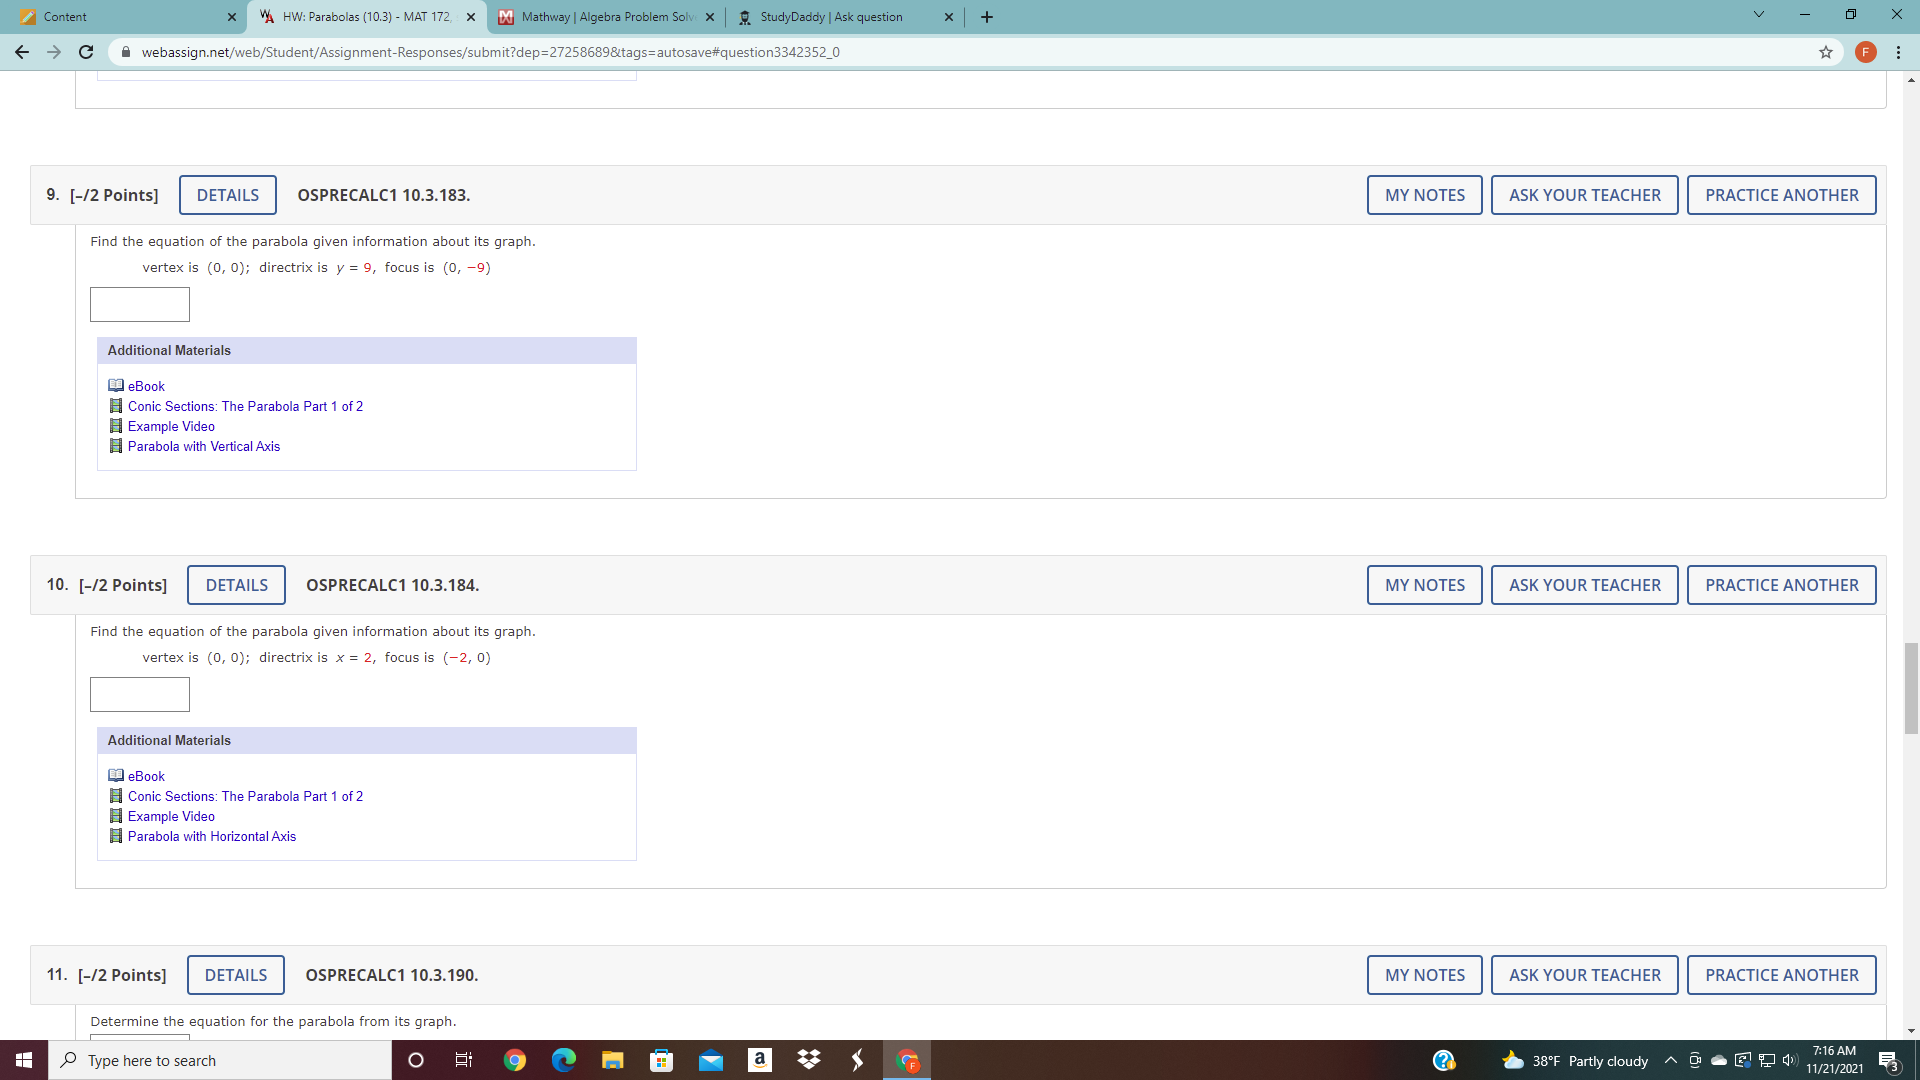The image size is (1920, 1080).
Task: Show hidden system tray icons
Action: pyautogui.click(x=1670, y=1060)
